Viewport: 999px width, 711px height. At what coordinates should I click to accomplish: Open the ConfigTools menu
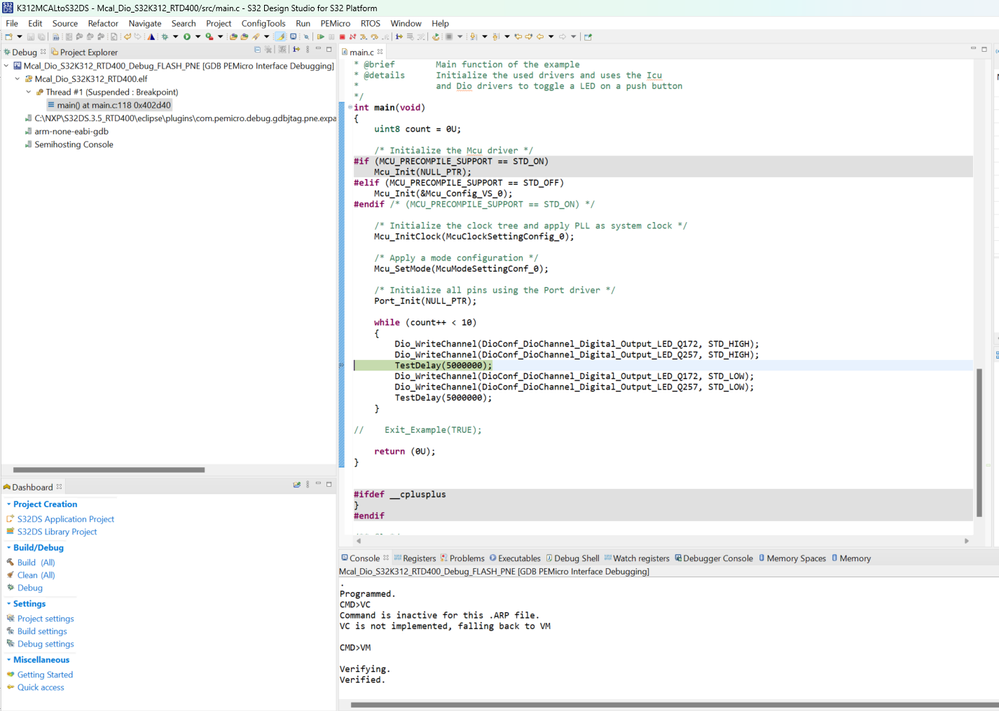263,23
